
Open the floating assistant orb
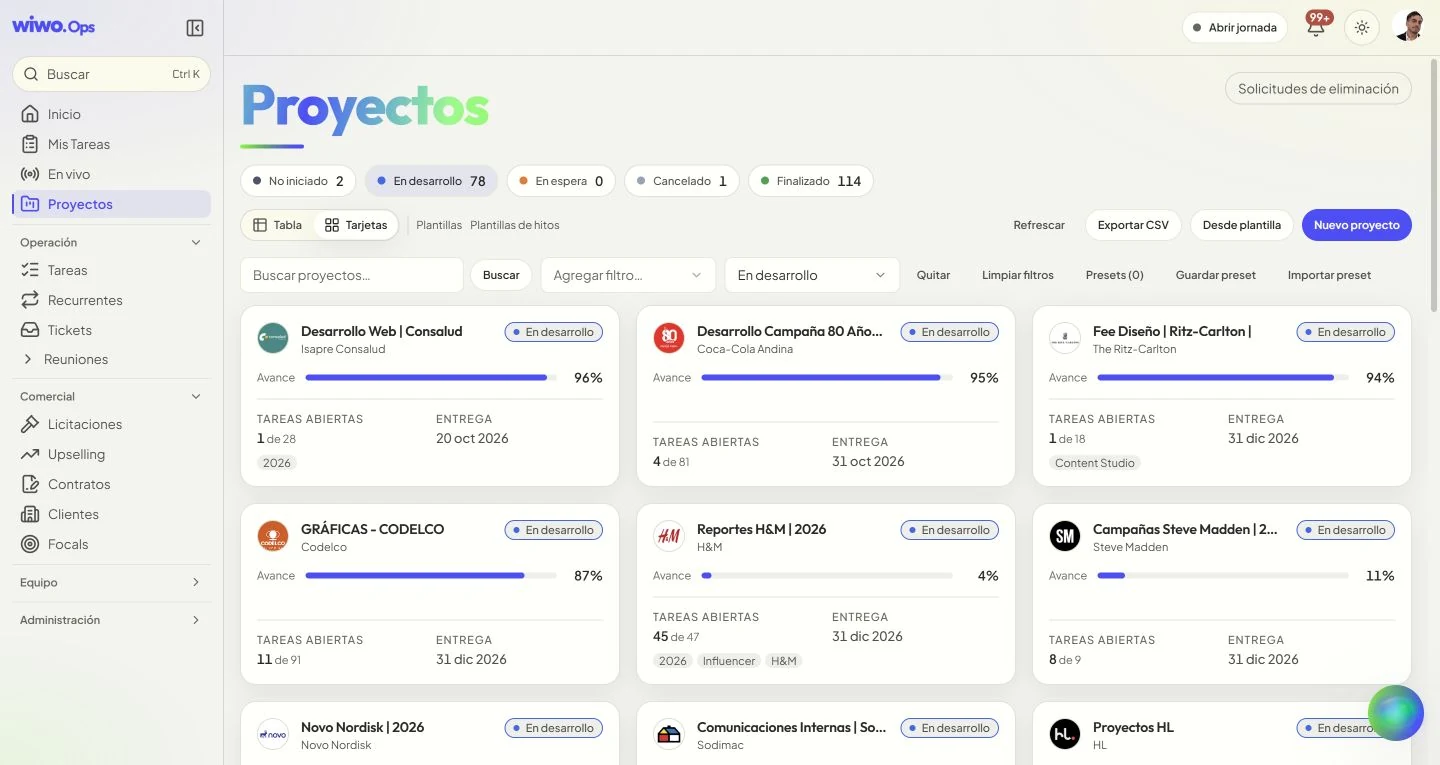pos(1395,713)
